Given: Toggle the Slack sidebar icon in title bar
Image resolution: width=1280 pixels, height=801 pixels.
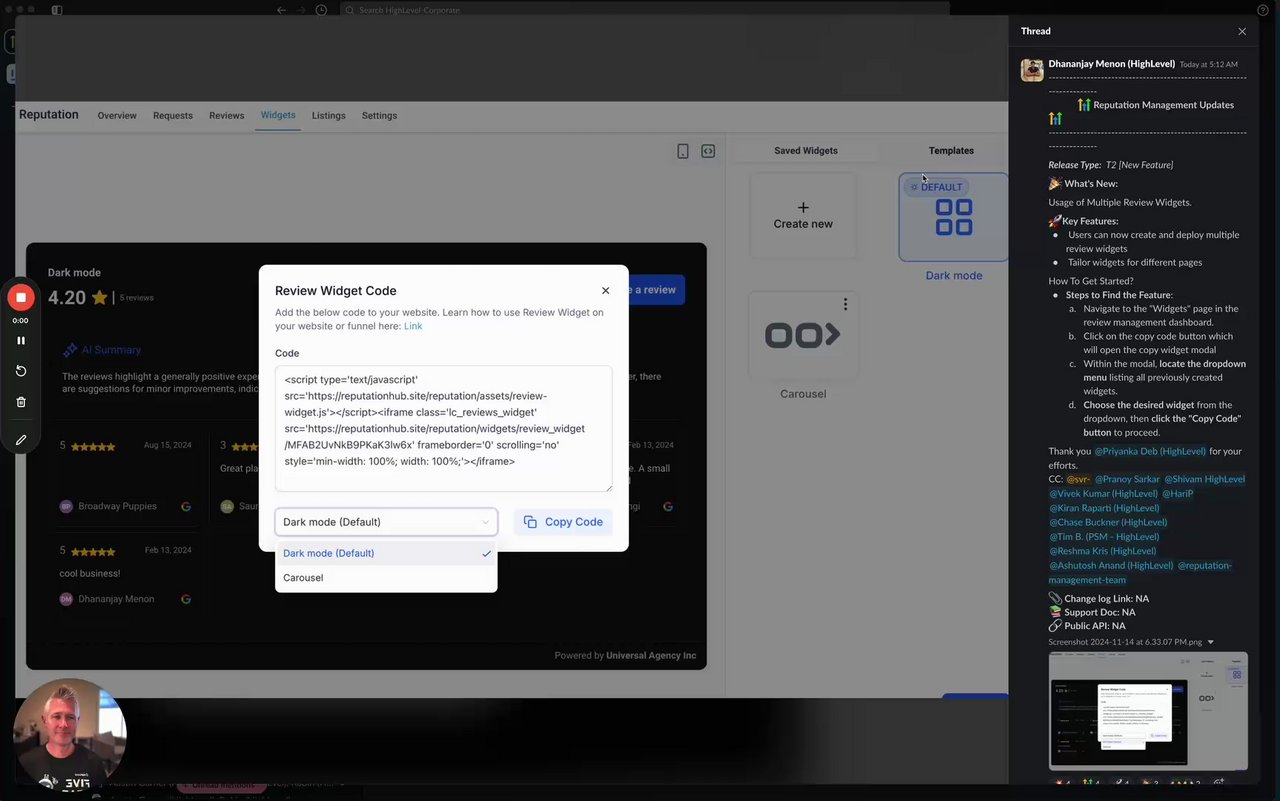Looking at the screenshot, I should pyautogui.click(x=57, y=10).
